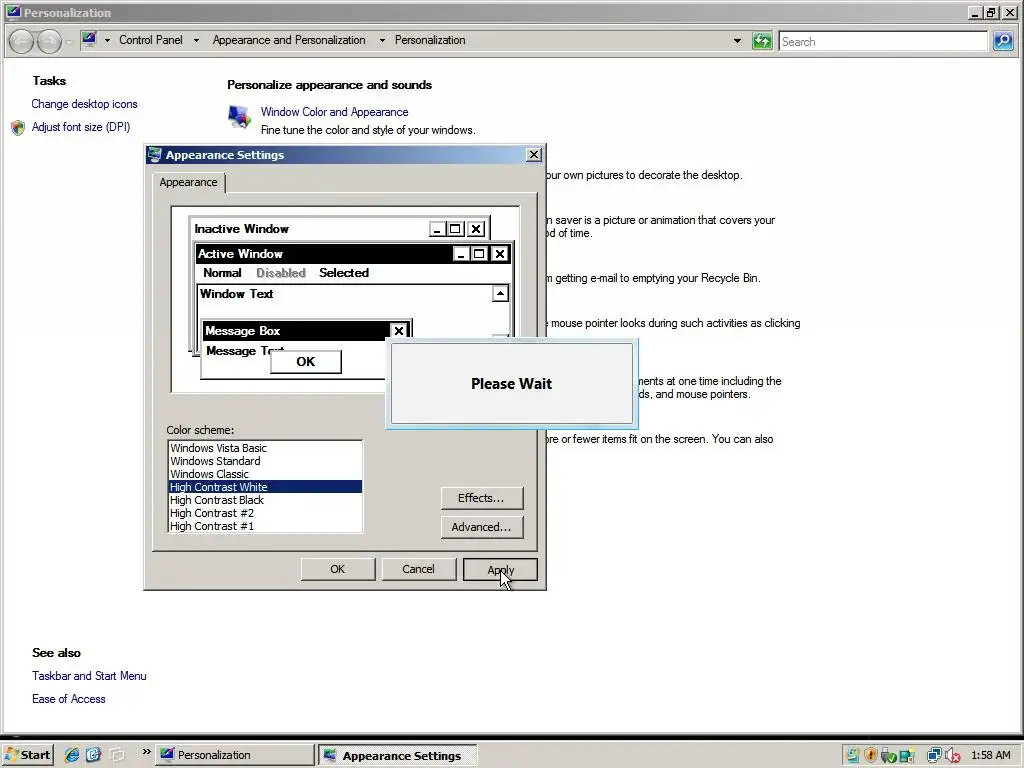
Task: Expand the arrow before Control Panel breadcrumb
Action: 107,40
